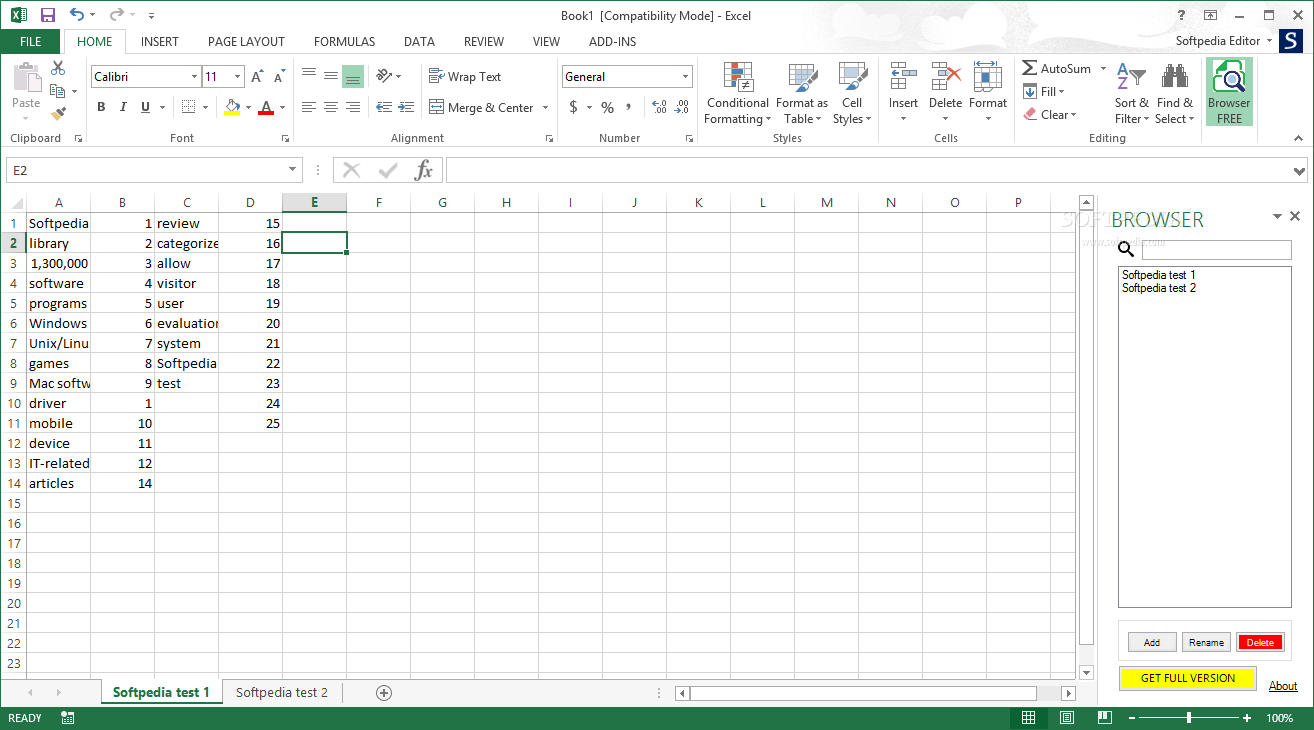The image size is (1314, 730).
Task: Open the General number format dropdown
Action: pyautogui.click(x=686, y=77)
